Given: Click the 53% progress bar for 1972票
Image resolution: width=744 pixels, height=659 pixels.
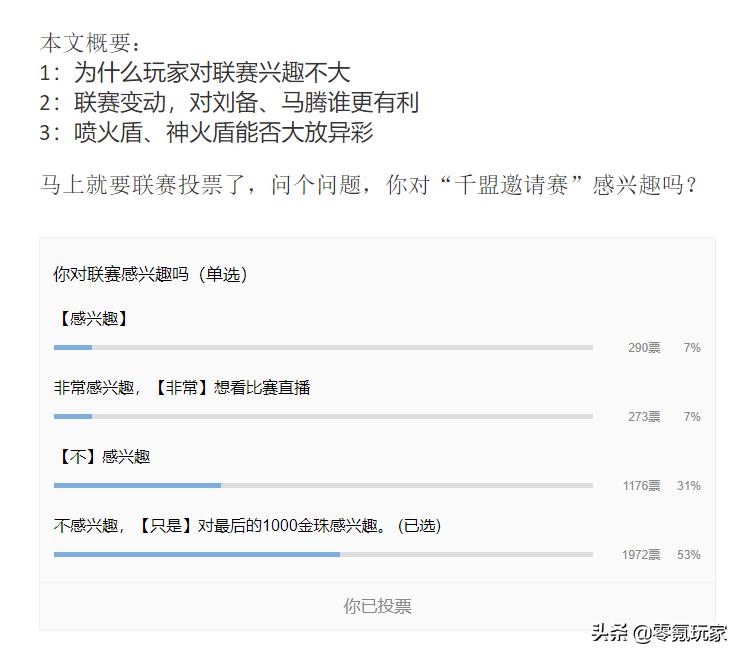Looking at the screenshot, I should coord(323,554).
